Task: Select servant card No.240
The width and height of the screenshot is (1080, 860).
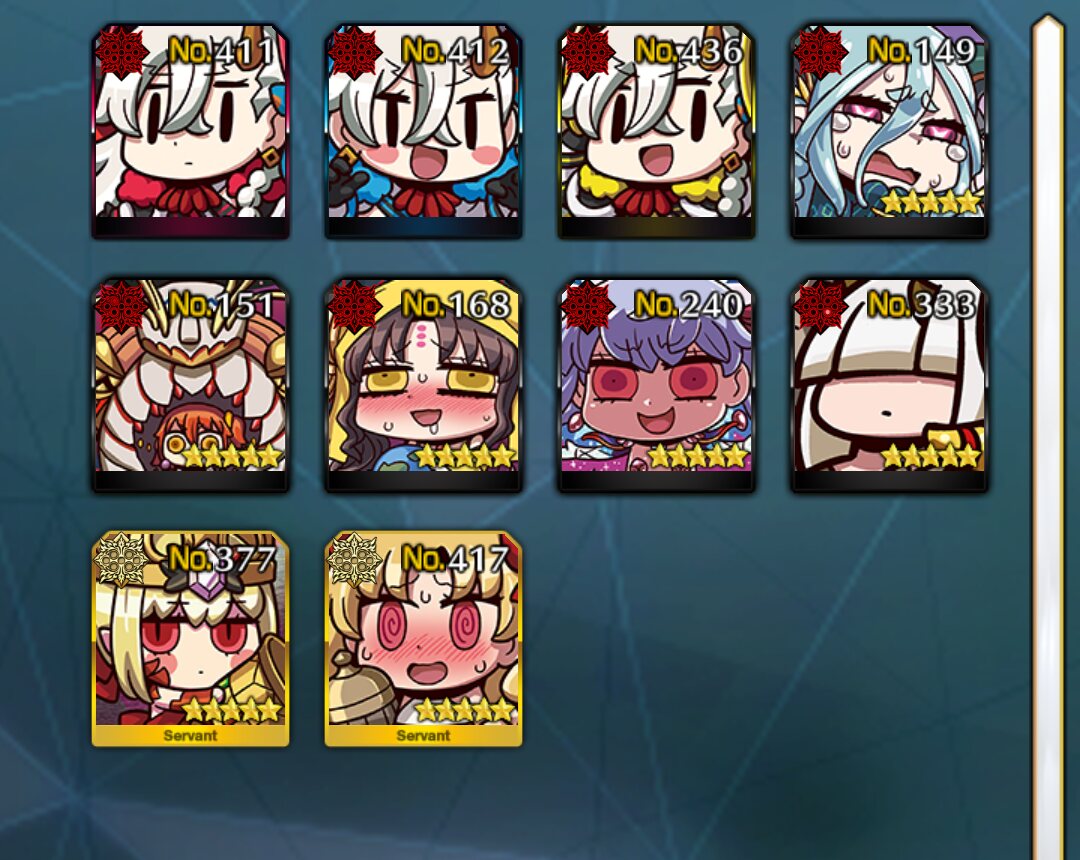Action: [x=656, y=386]
